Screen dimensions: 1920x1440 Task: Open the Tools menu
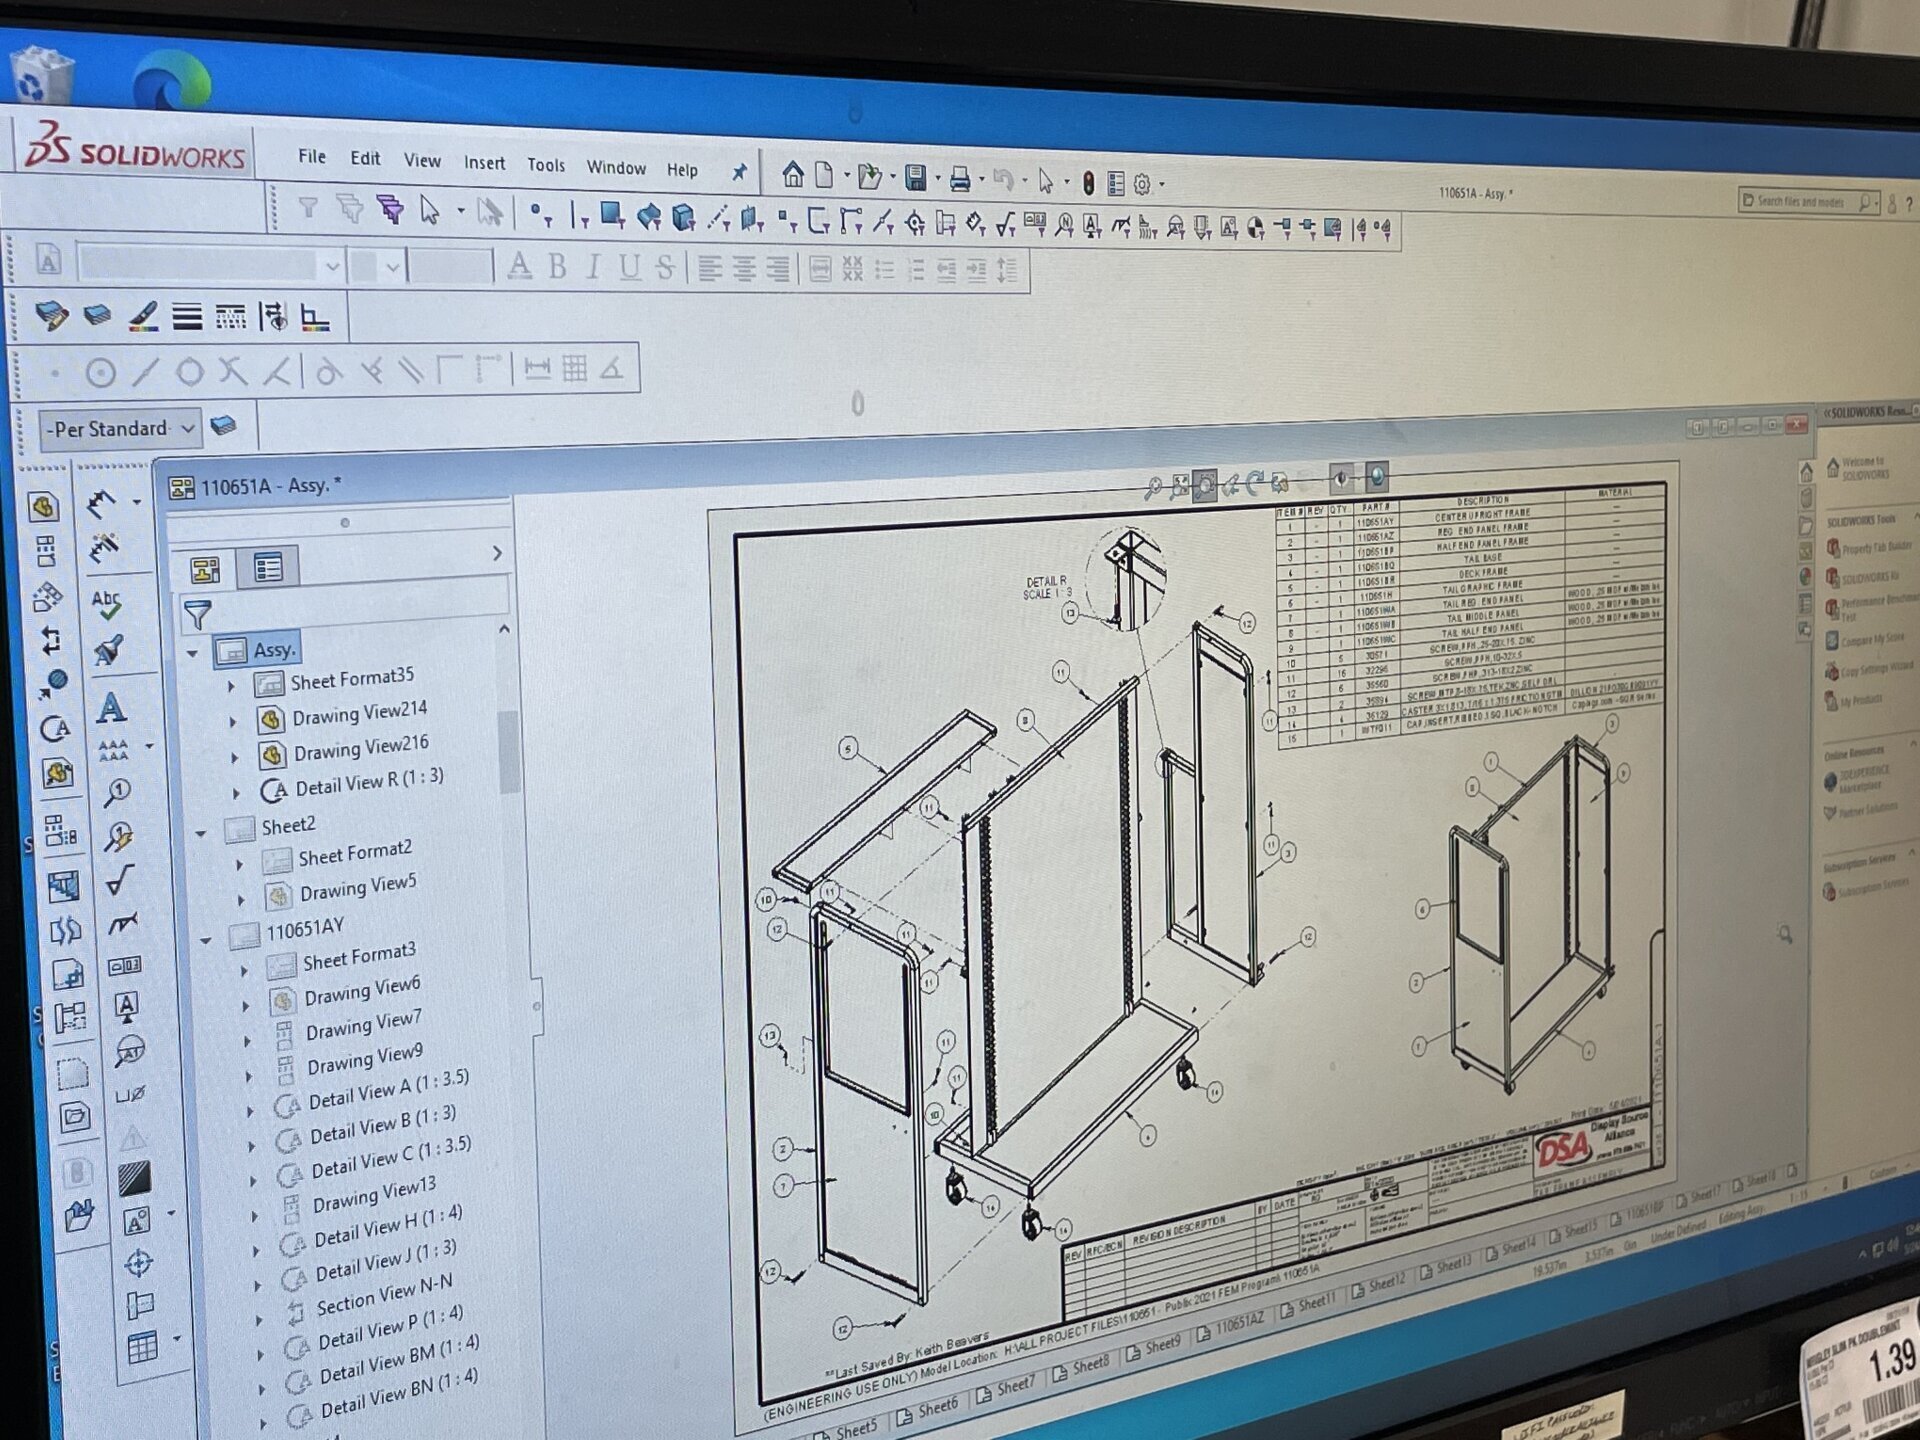(545, 166)
